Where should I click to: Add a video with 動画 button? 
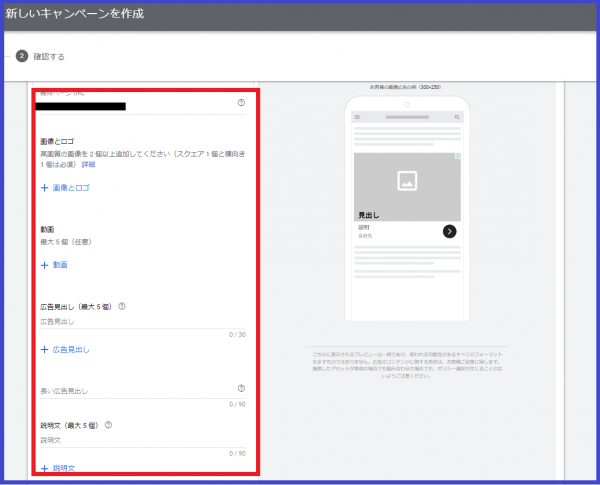55,265
